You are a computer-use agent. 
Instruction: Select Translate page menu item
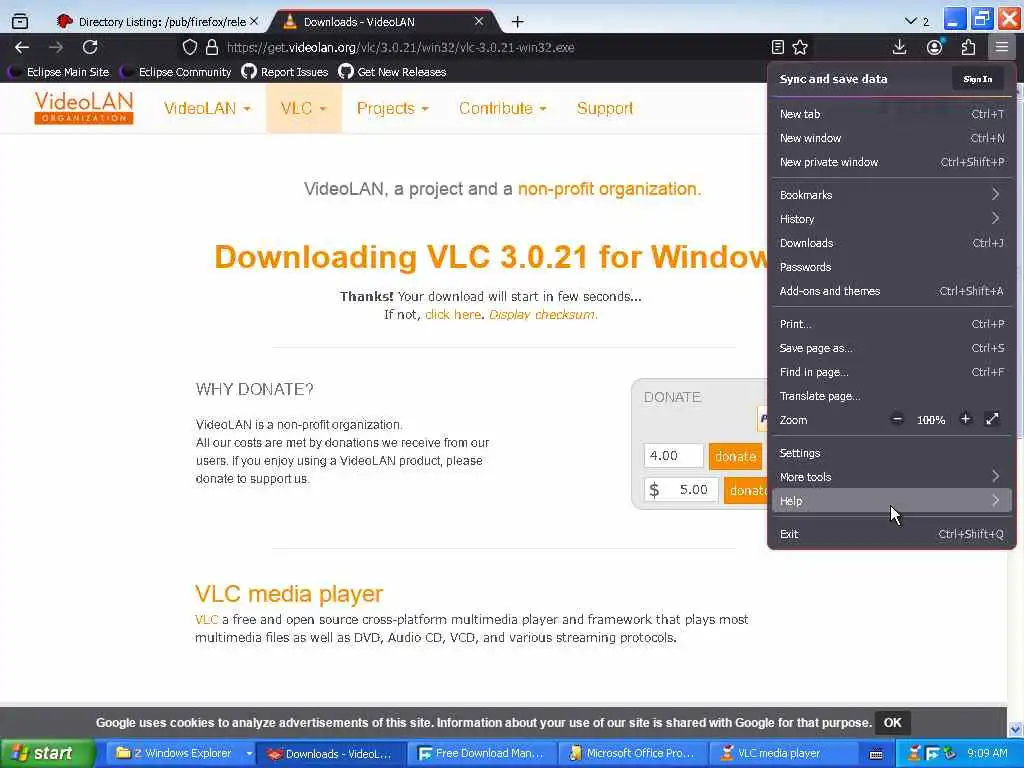click(891, 396)
